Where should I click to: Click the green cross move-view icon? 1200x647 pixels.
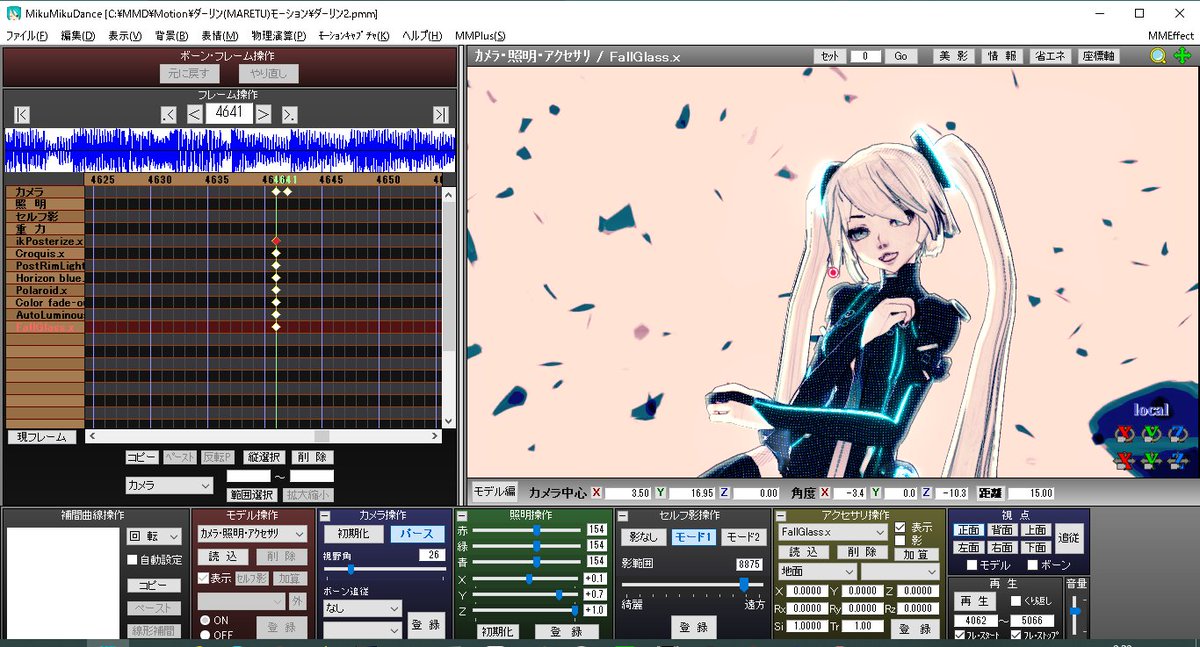tap(1182, 56)
